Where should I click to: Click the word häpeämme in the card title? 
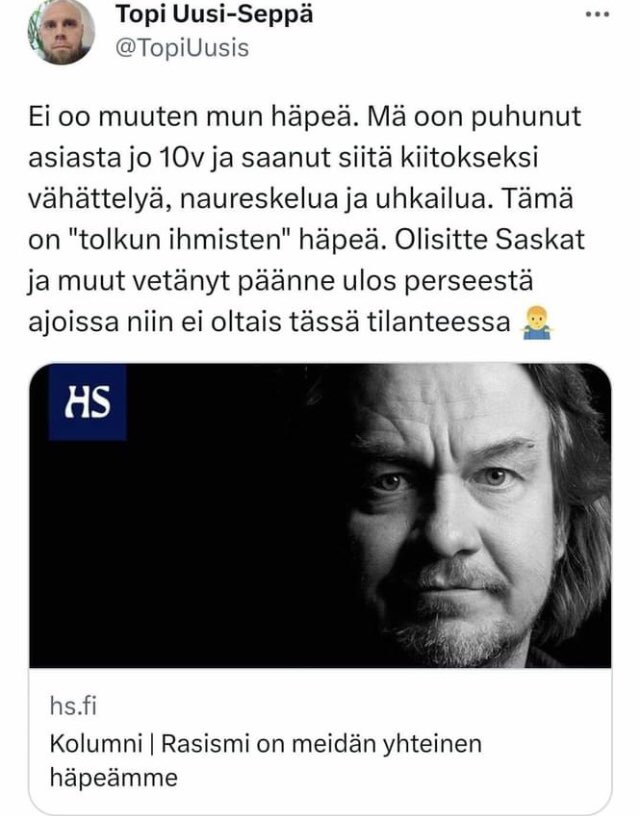114,778
